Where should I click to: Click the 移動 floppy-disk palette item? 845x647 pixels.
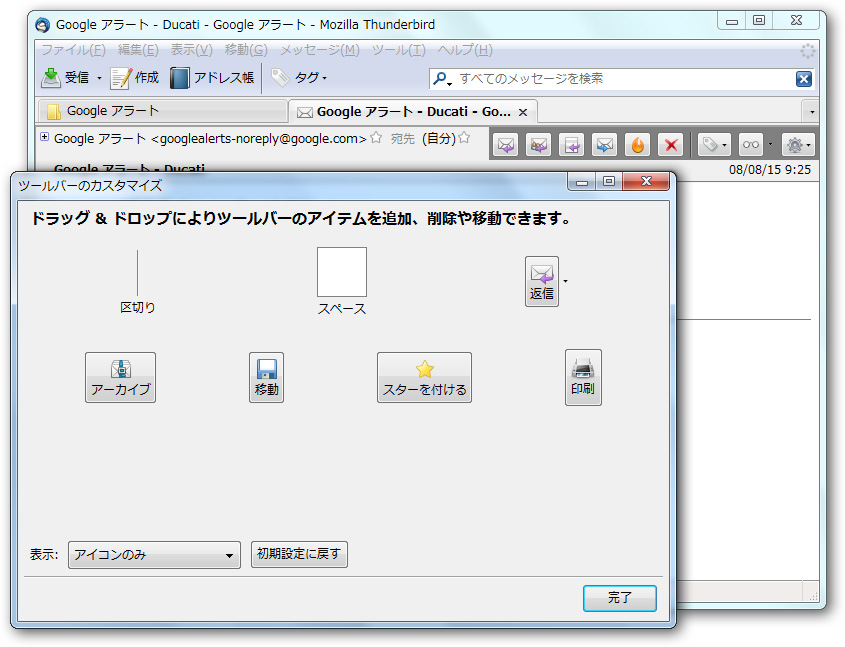(x=266, y=378)
